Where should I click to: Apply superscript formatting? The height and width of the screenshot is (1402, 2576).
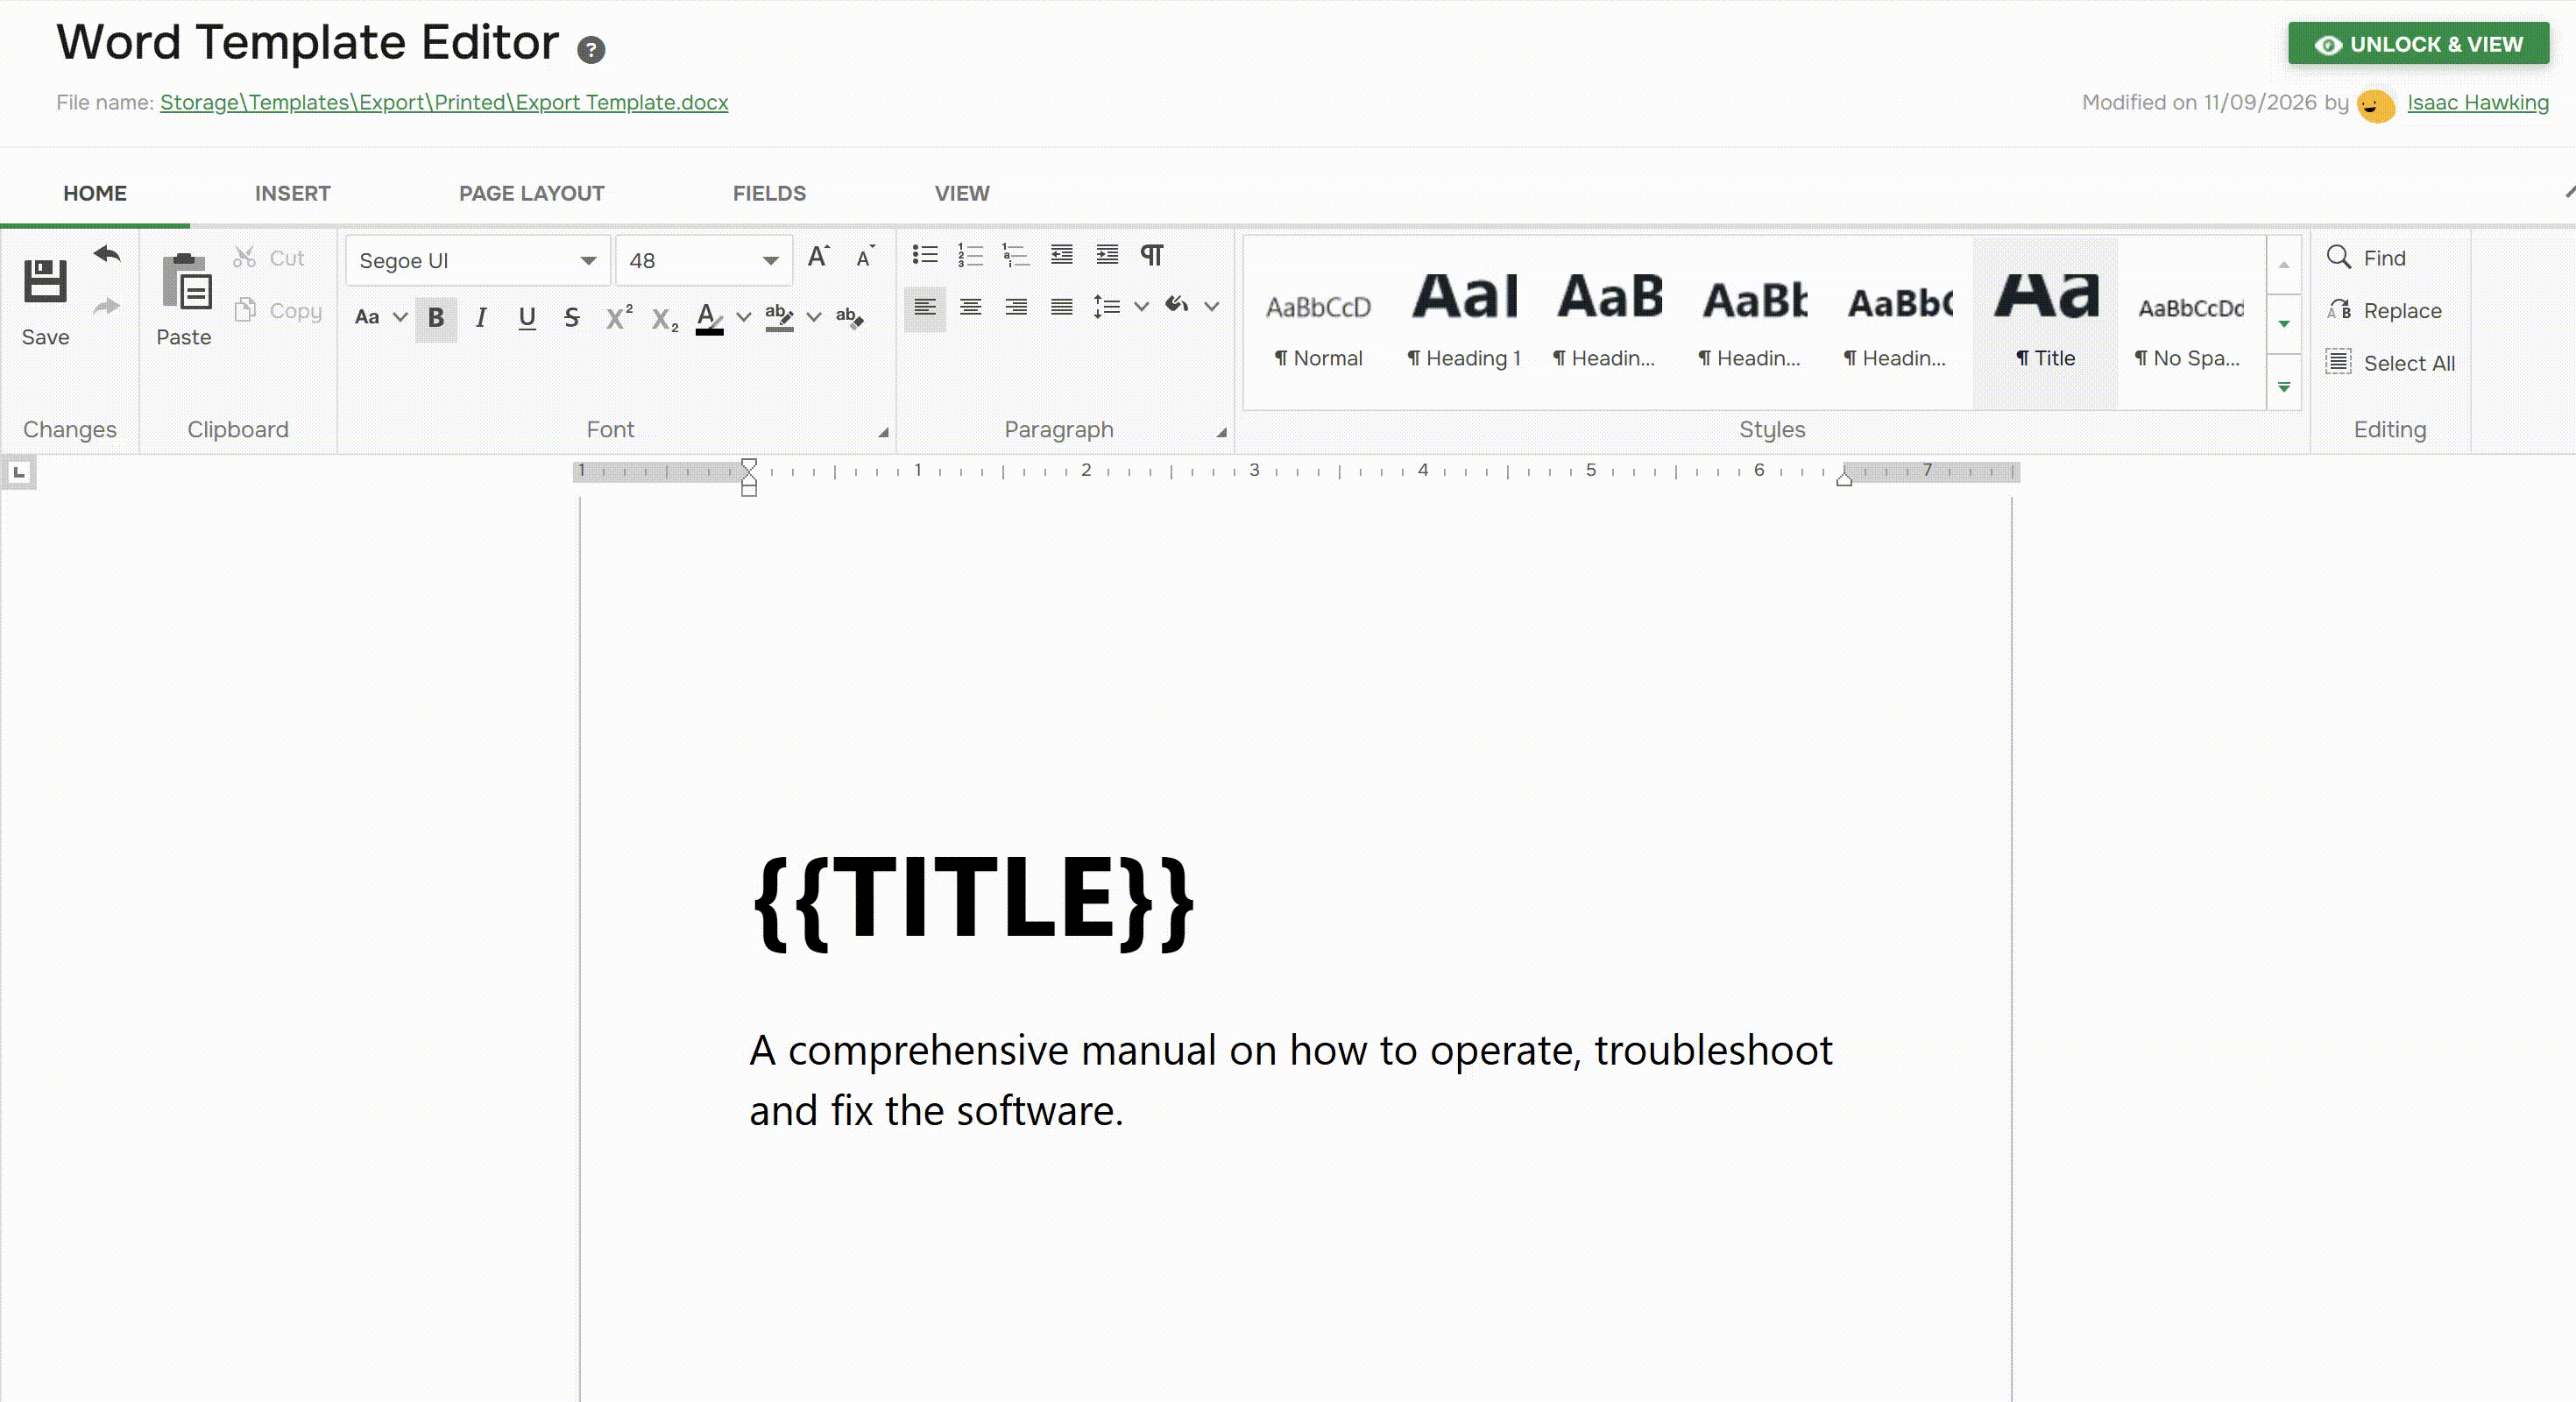point(619,317)
